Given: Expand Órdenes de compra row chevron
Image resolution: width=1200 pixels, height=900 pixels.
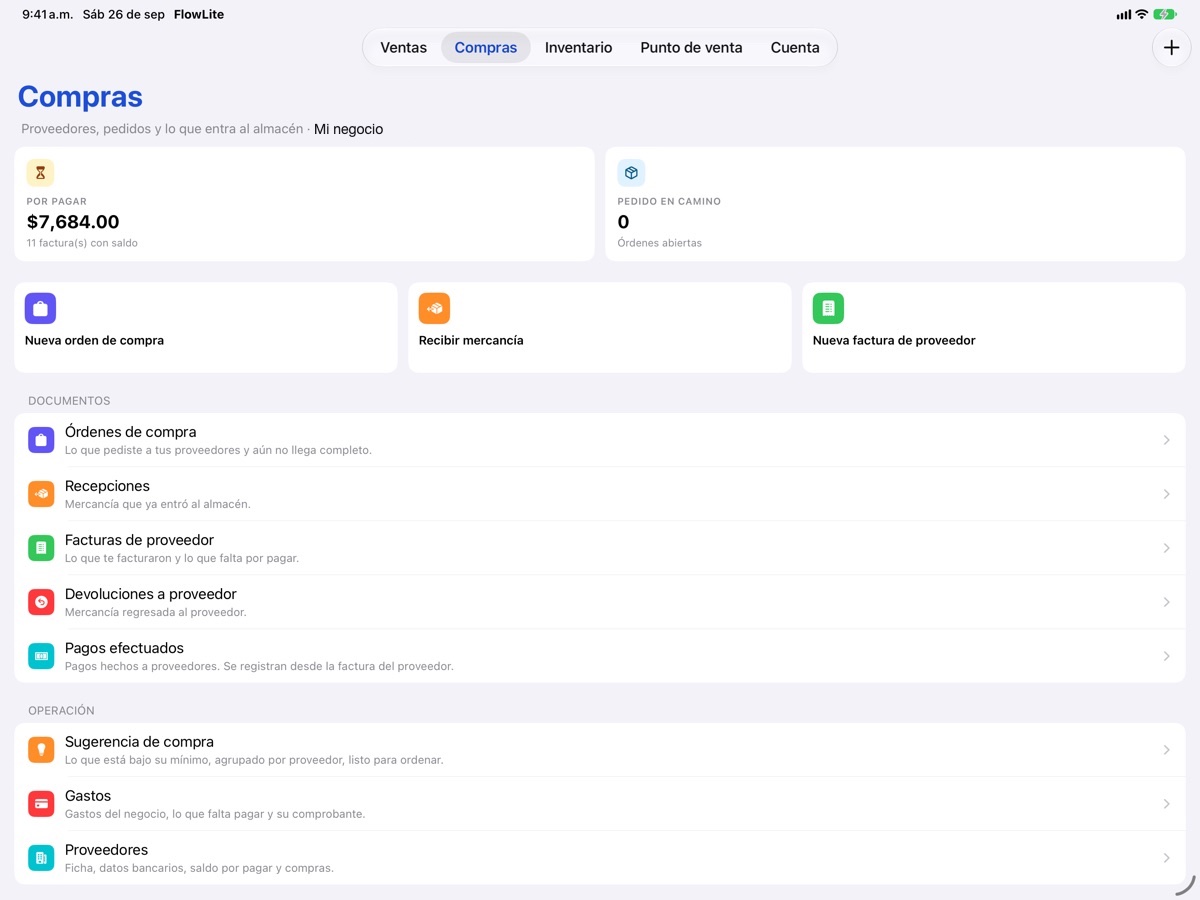Looking at the screenshot, I should pos(1166,440).
